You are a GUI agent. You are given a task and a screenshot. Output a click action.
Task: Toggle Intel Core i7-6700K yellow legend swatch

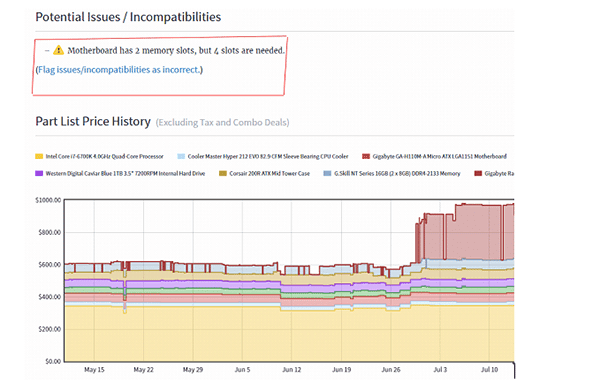39,156
